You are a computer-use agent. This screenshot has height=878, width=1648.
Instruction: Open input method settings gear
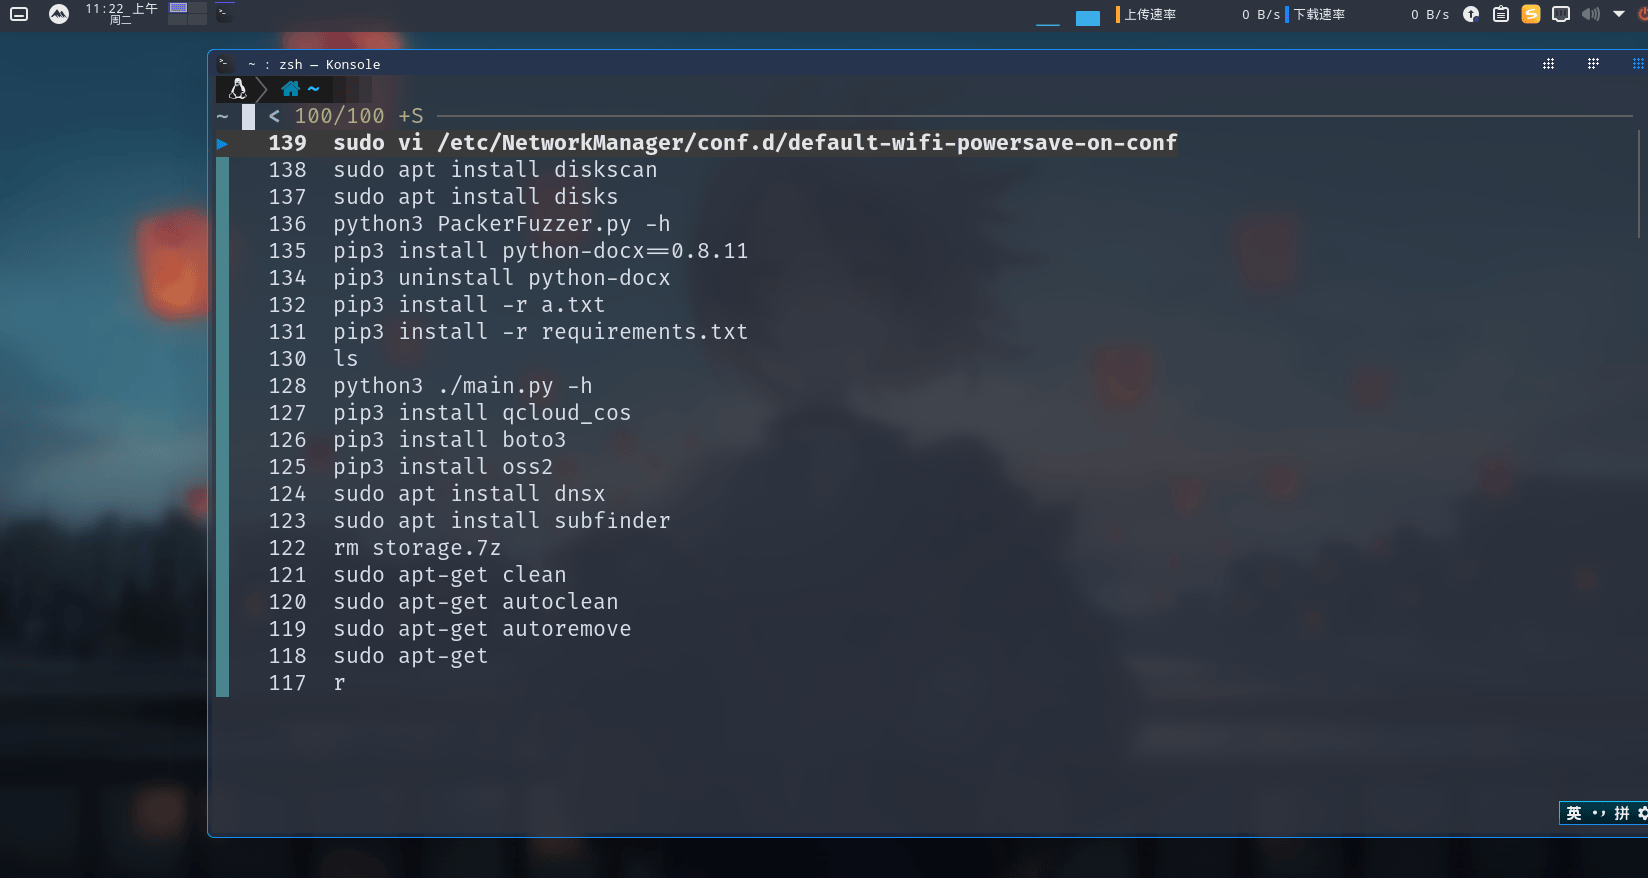tap(1642, 813)
